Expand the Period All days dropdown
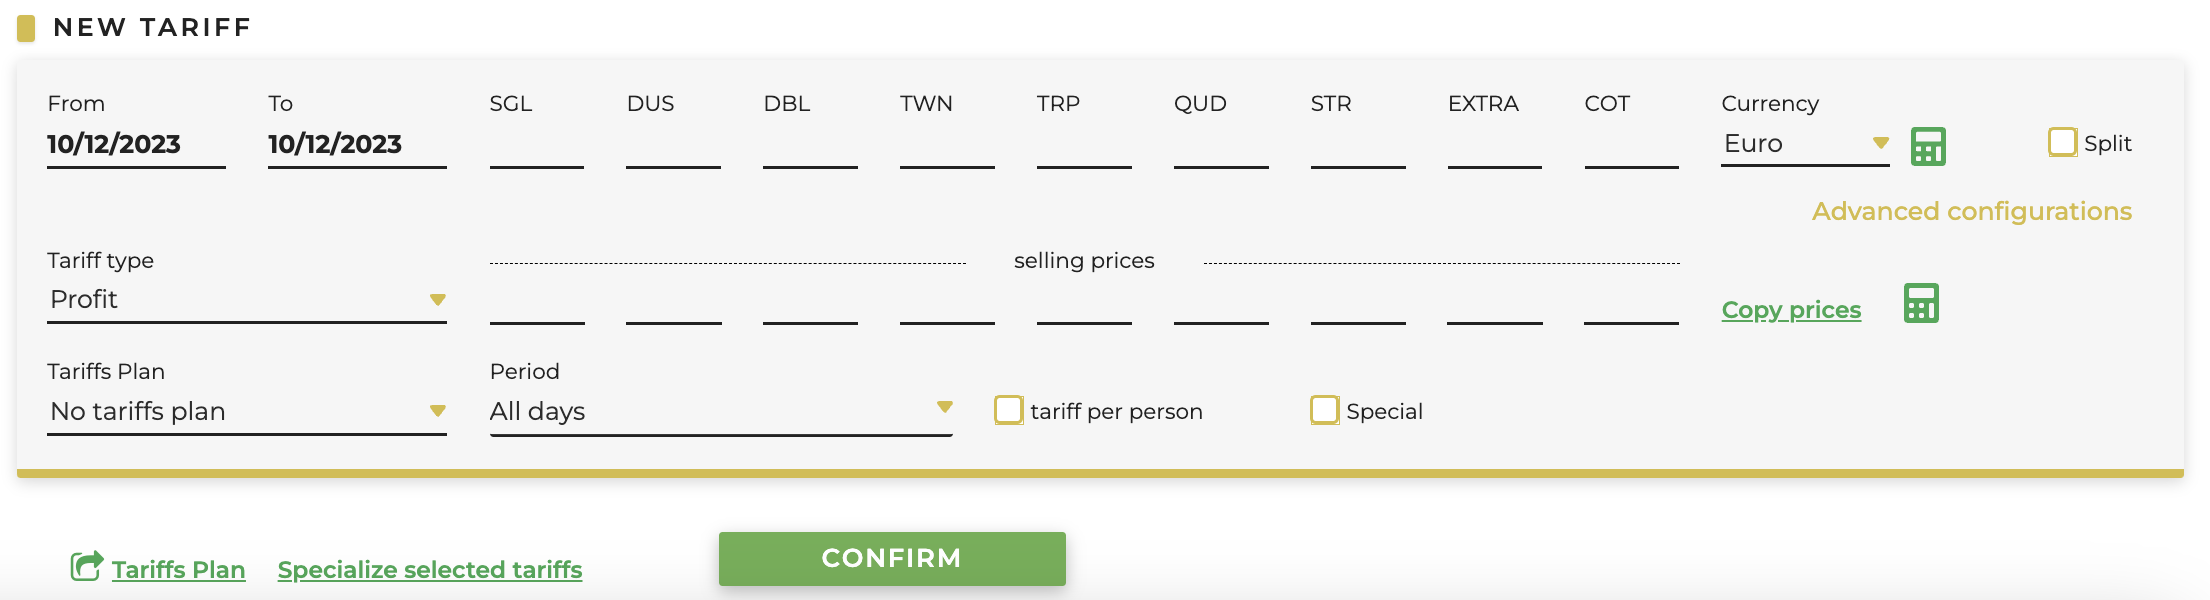 [721, 412]
